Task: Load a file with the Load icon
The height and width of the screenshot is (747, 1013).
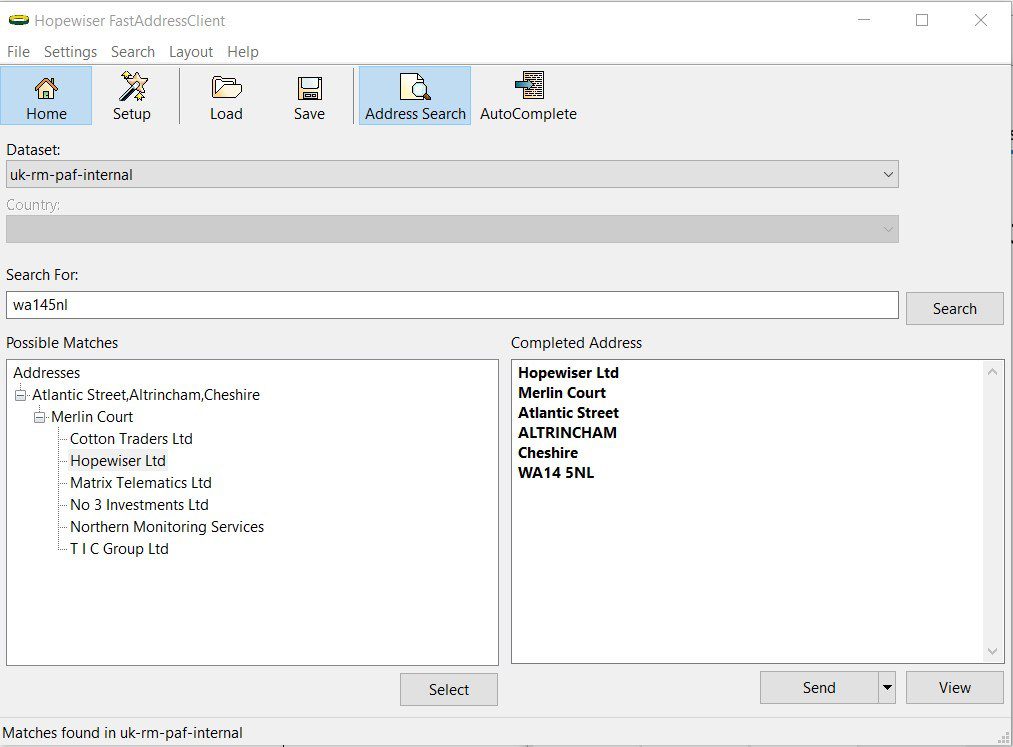Action: point(226,96)
